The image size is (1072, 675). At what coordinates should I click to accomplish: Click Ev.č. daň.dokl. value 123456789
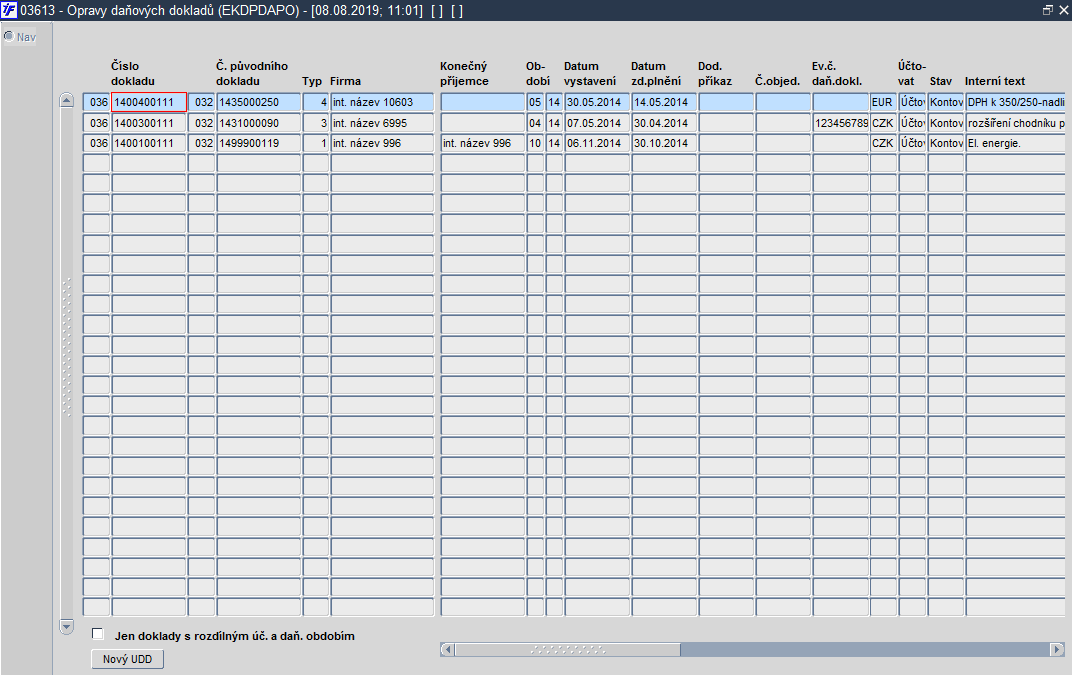pyautogui.click(x=840, y=123)
